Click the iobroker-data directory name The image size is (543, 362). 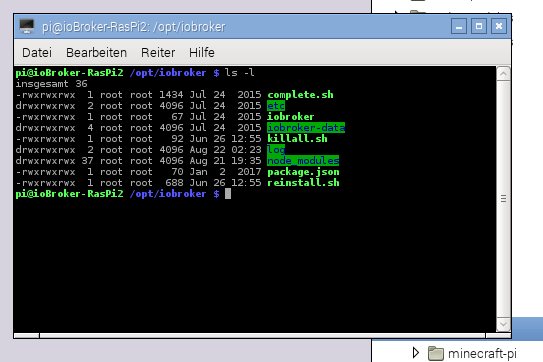(306, 128)
